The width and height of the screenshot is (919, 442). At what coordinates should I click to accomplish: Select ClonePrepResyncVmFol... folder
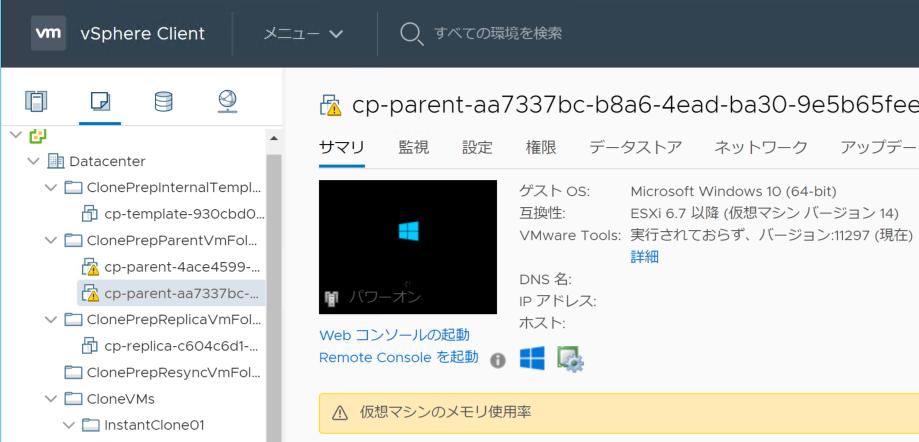click(x=173, y=373)
